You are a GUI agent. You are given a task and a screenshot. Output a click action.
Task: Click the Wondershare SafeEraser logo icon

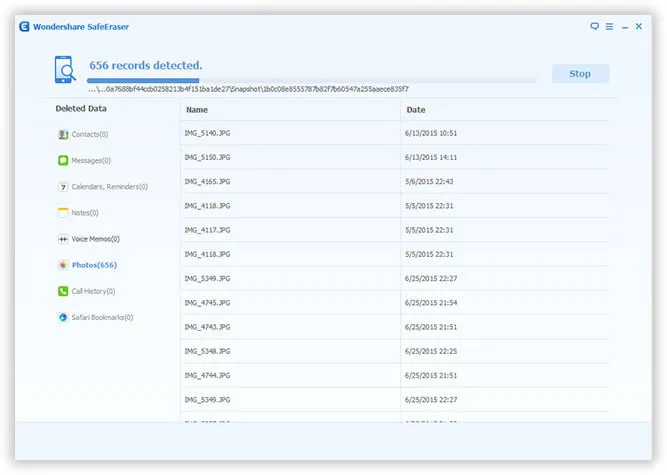[22, 25]
